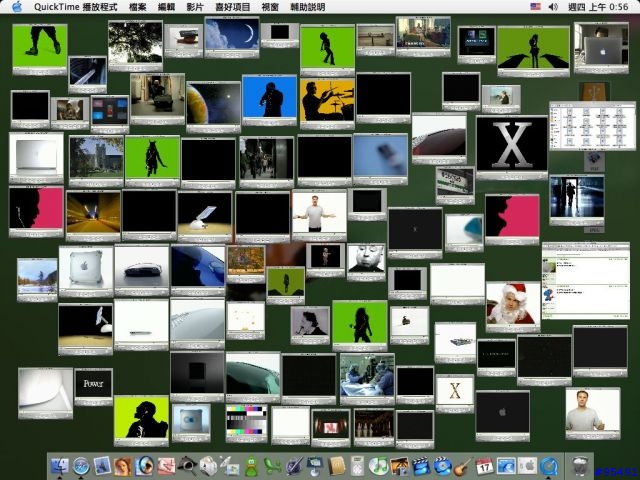The image size is (640, 480).
Task: Click the white iPod Dock icon
Action: (x=357, y=466)
